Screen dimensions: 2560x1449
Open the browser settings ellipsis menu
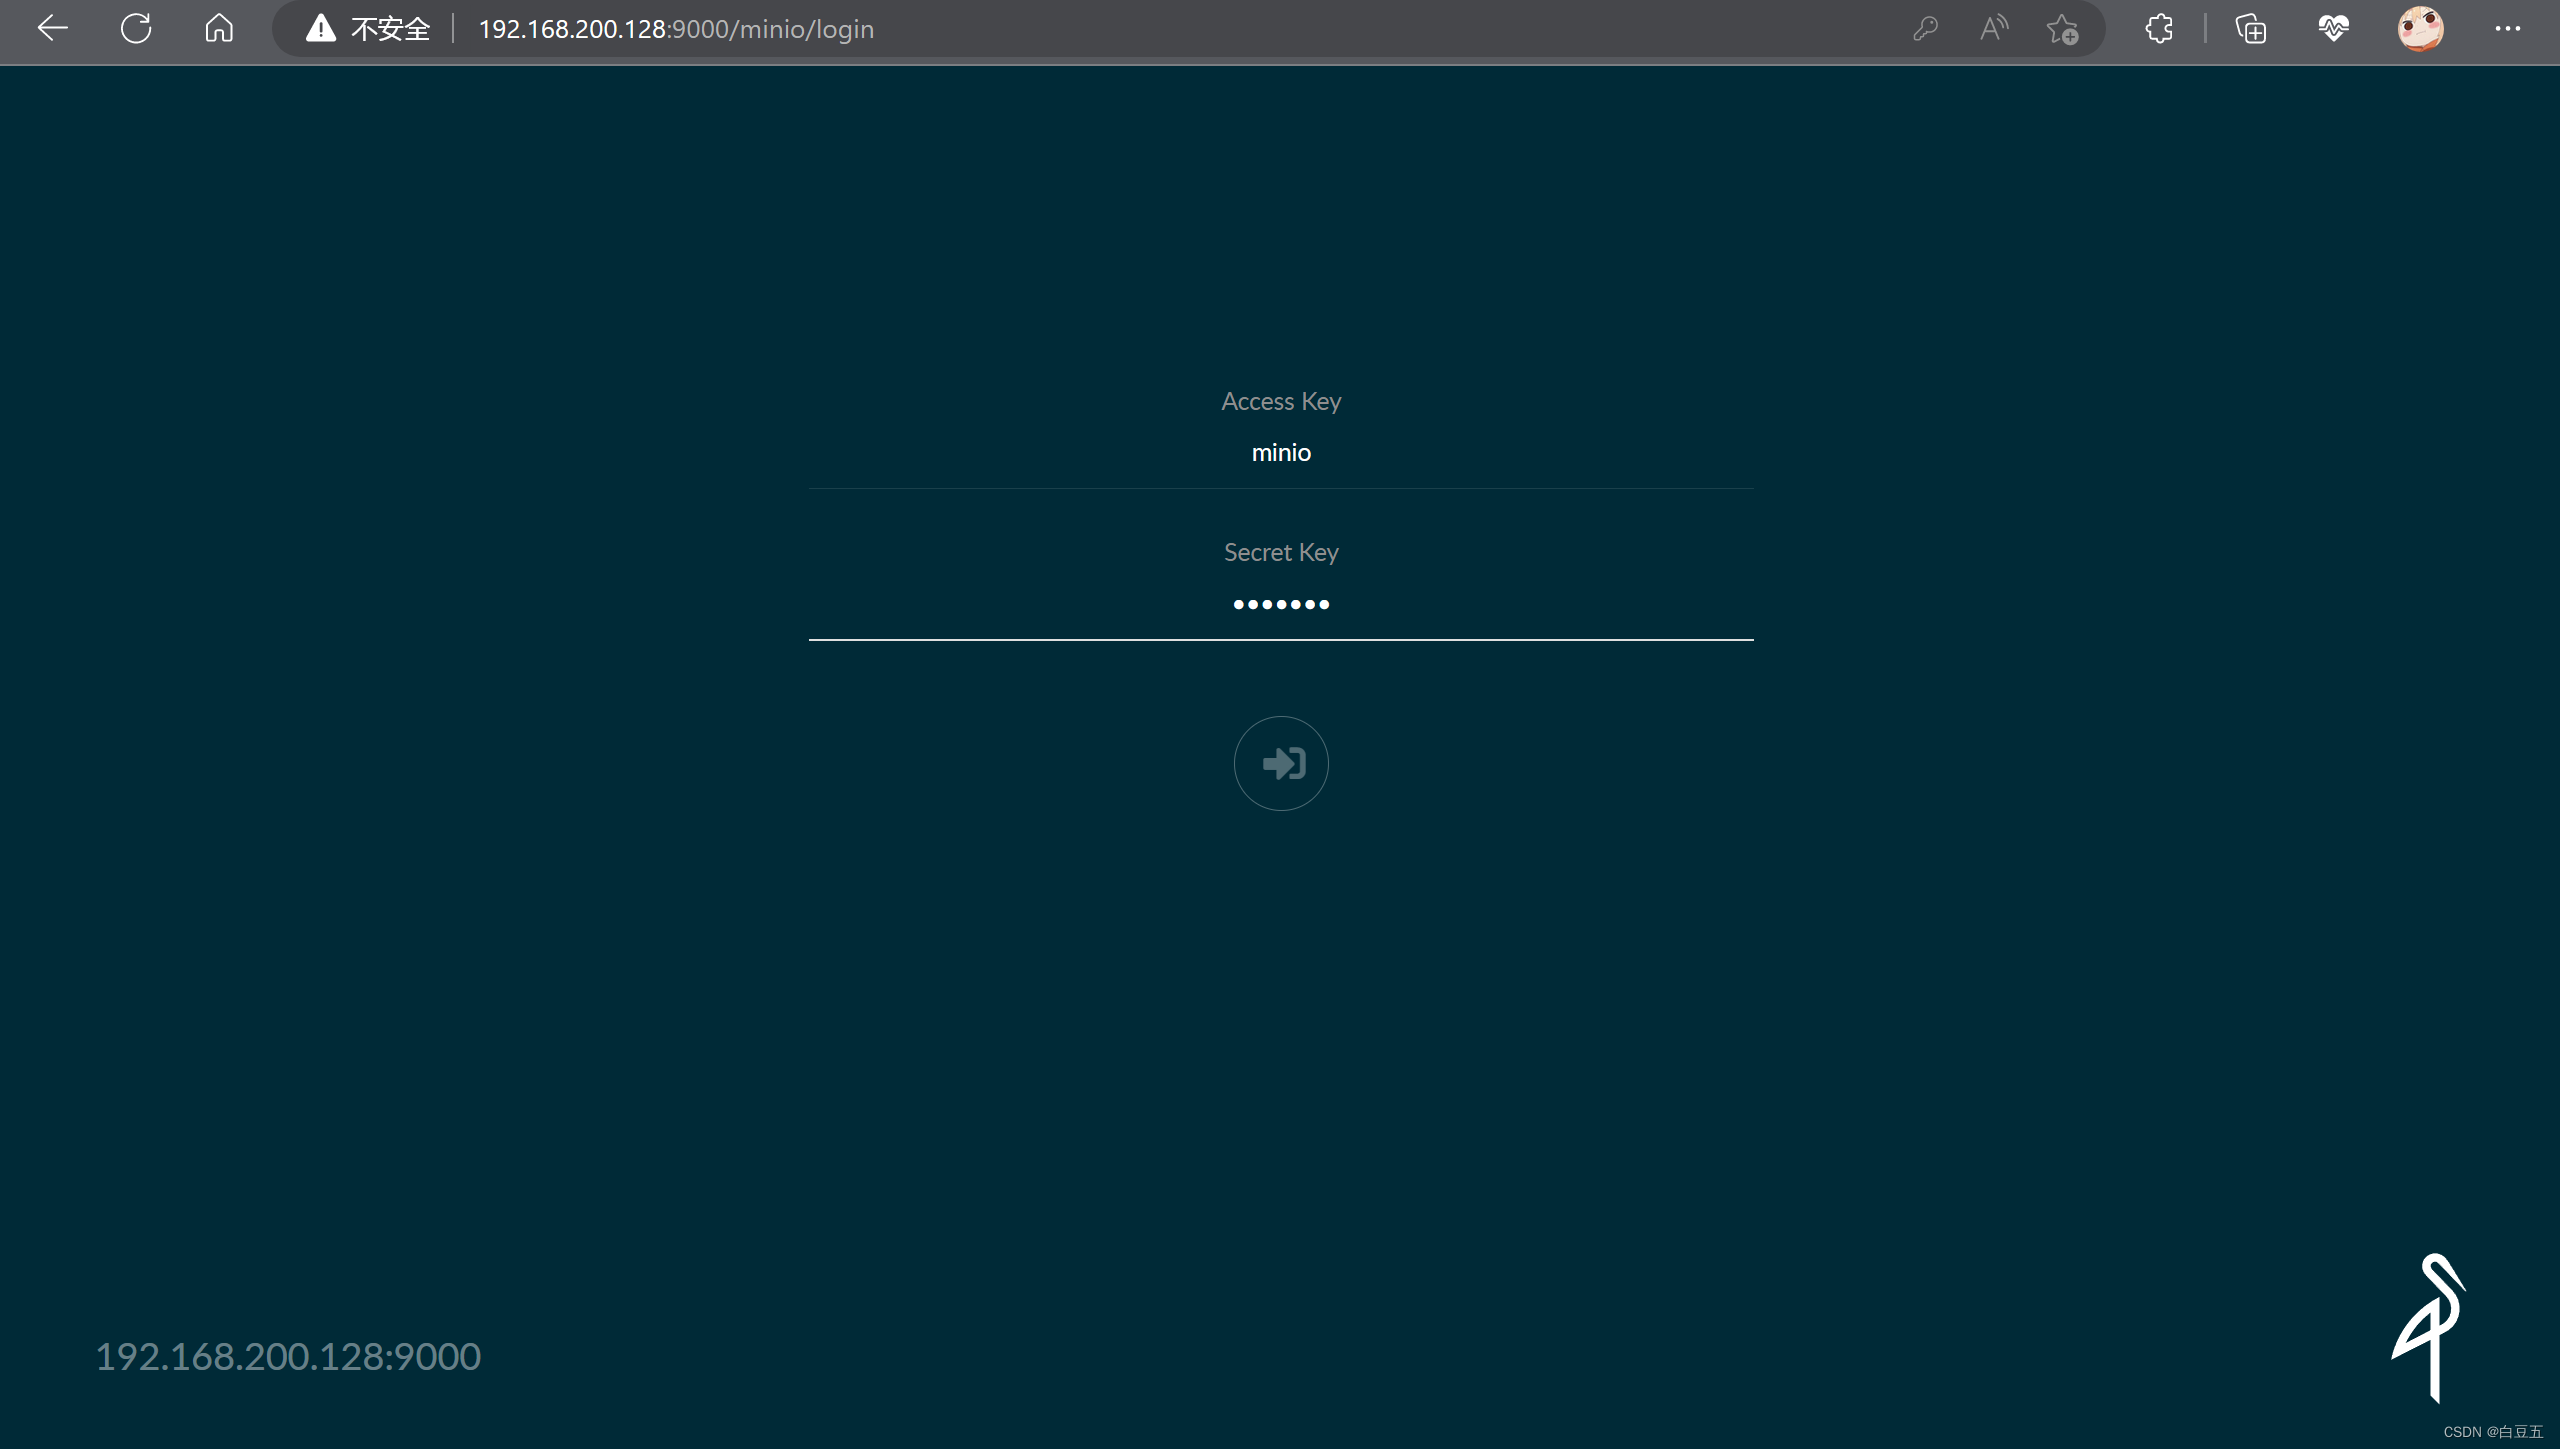2507,29
